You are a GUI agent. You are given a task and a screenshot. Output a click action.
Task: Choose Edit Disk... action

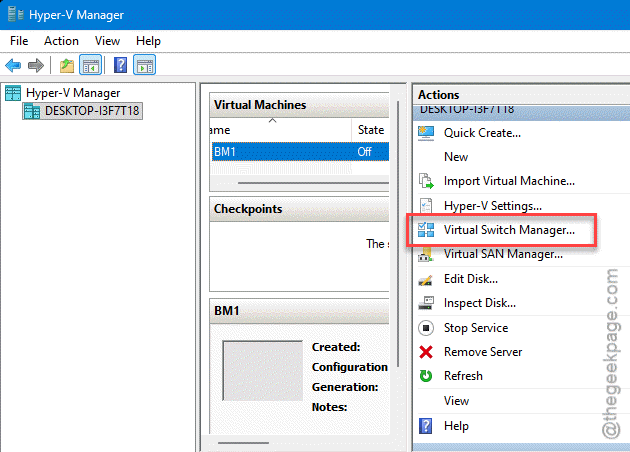[470, 279]
